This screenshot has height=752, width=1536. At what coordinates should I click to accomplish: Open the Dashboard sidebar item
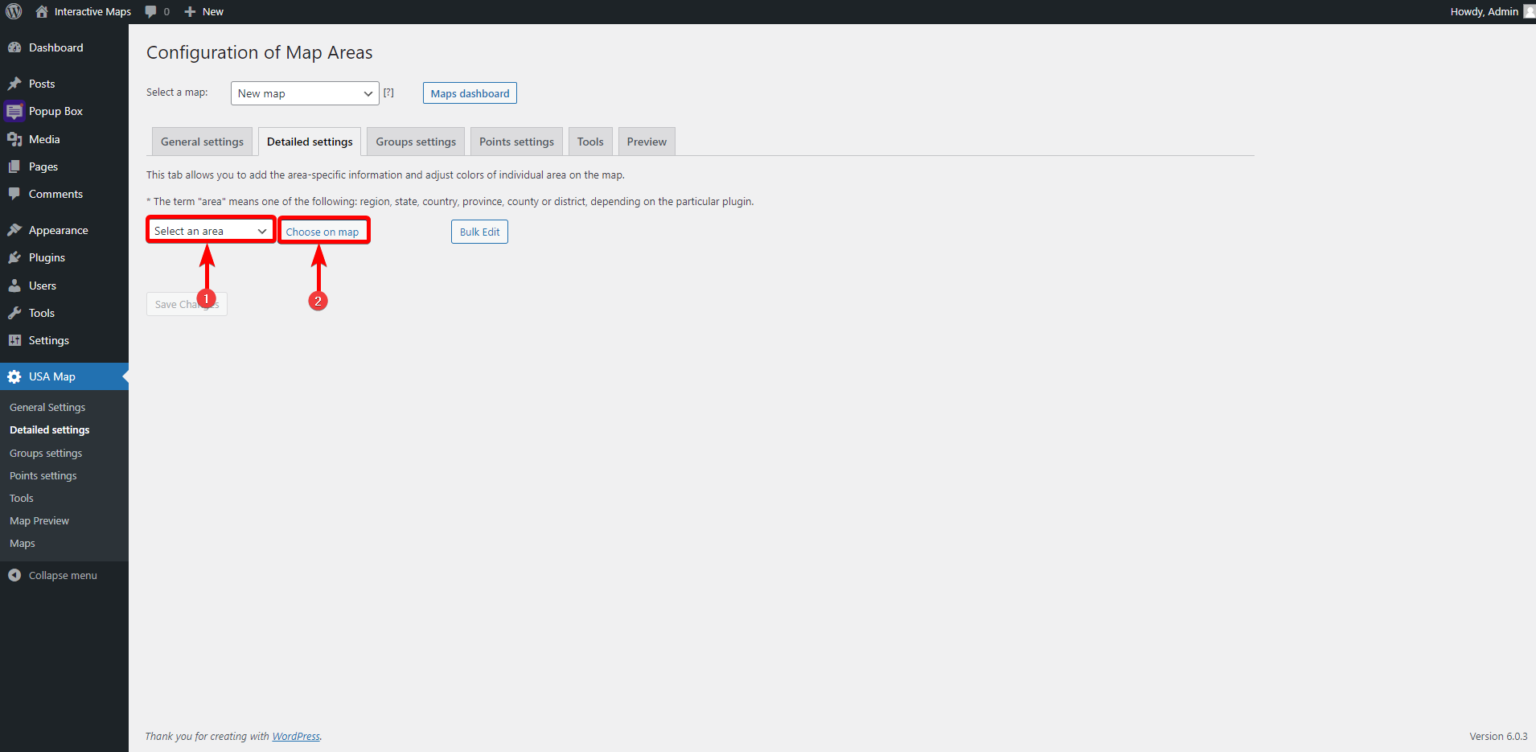pyautogui.click(x=55, y=48)
